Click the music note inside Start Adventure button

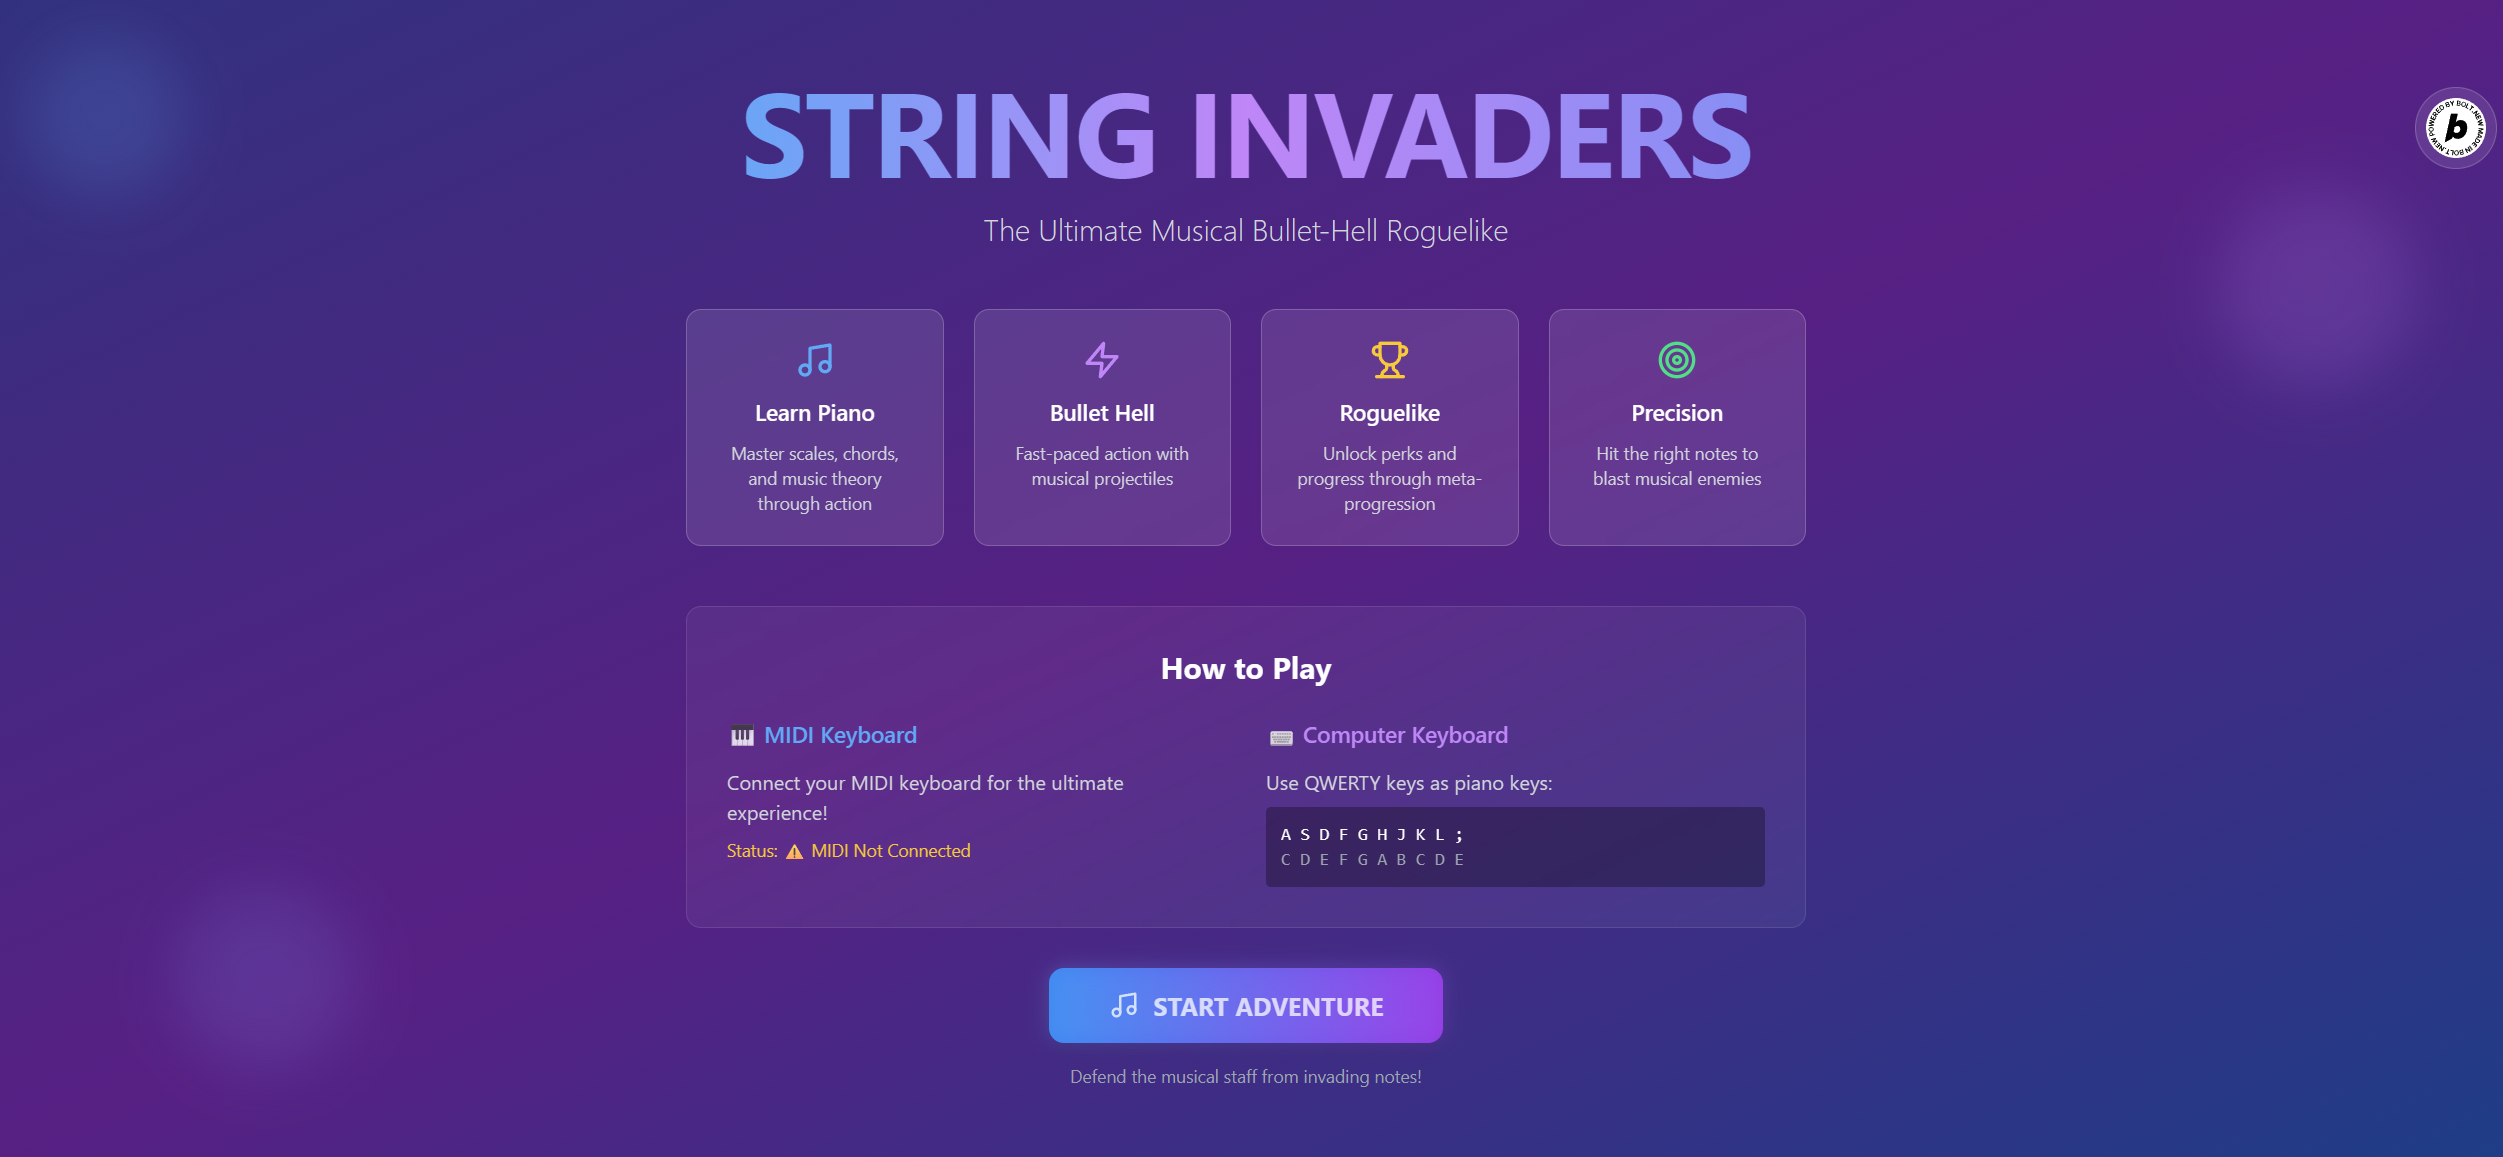point(1124,1005)
